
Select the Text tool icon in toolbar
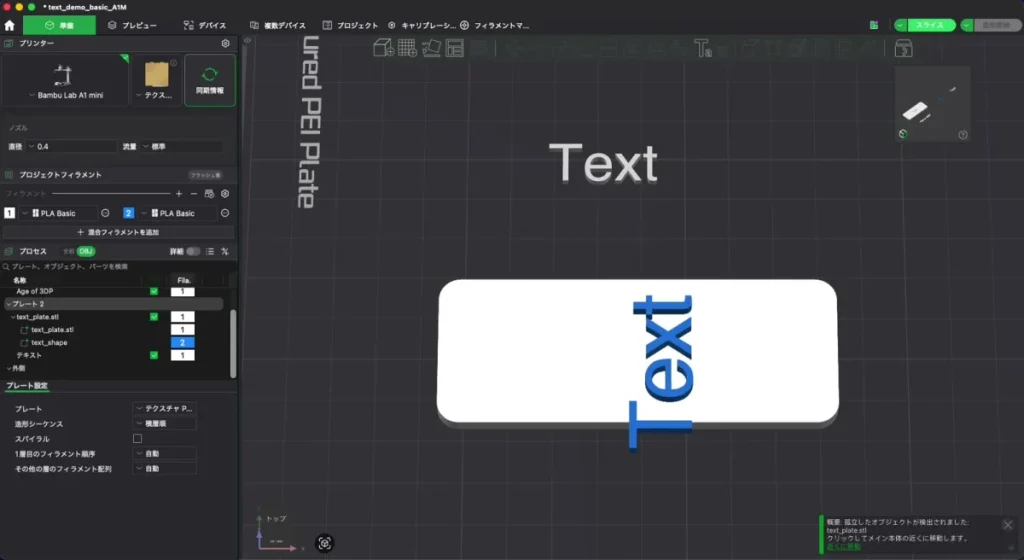coord(702,48)
